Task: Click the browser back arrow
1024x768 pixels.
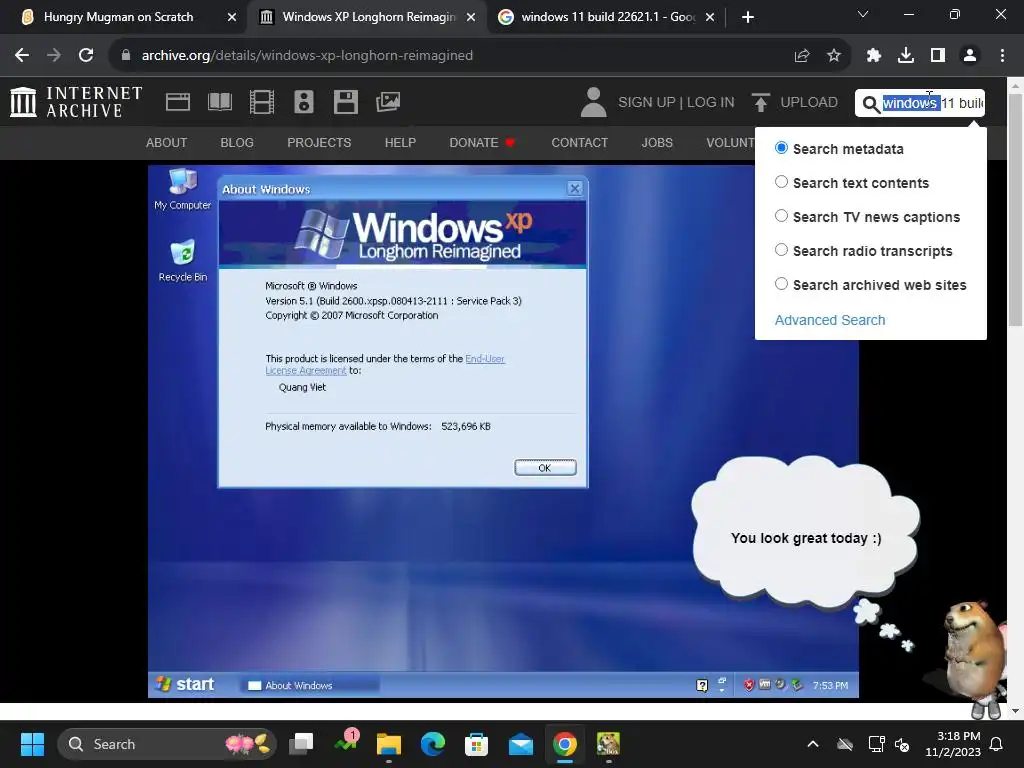Action: tap(22, 56)
